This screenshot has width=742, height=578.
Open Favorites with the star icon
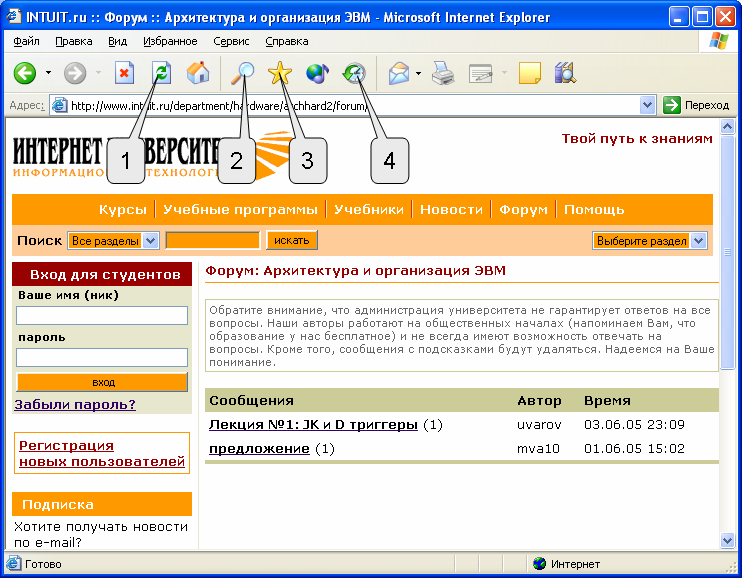[280, 73]
